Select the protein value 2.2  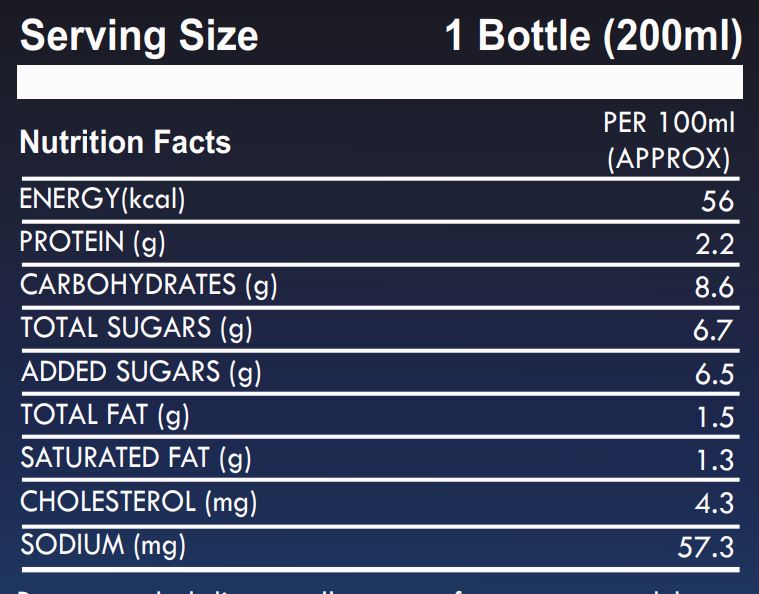click(714, 244)
